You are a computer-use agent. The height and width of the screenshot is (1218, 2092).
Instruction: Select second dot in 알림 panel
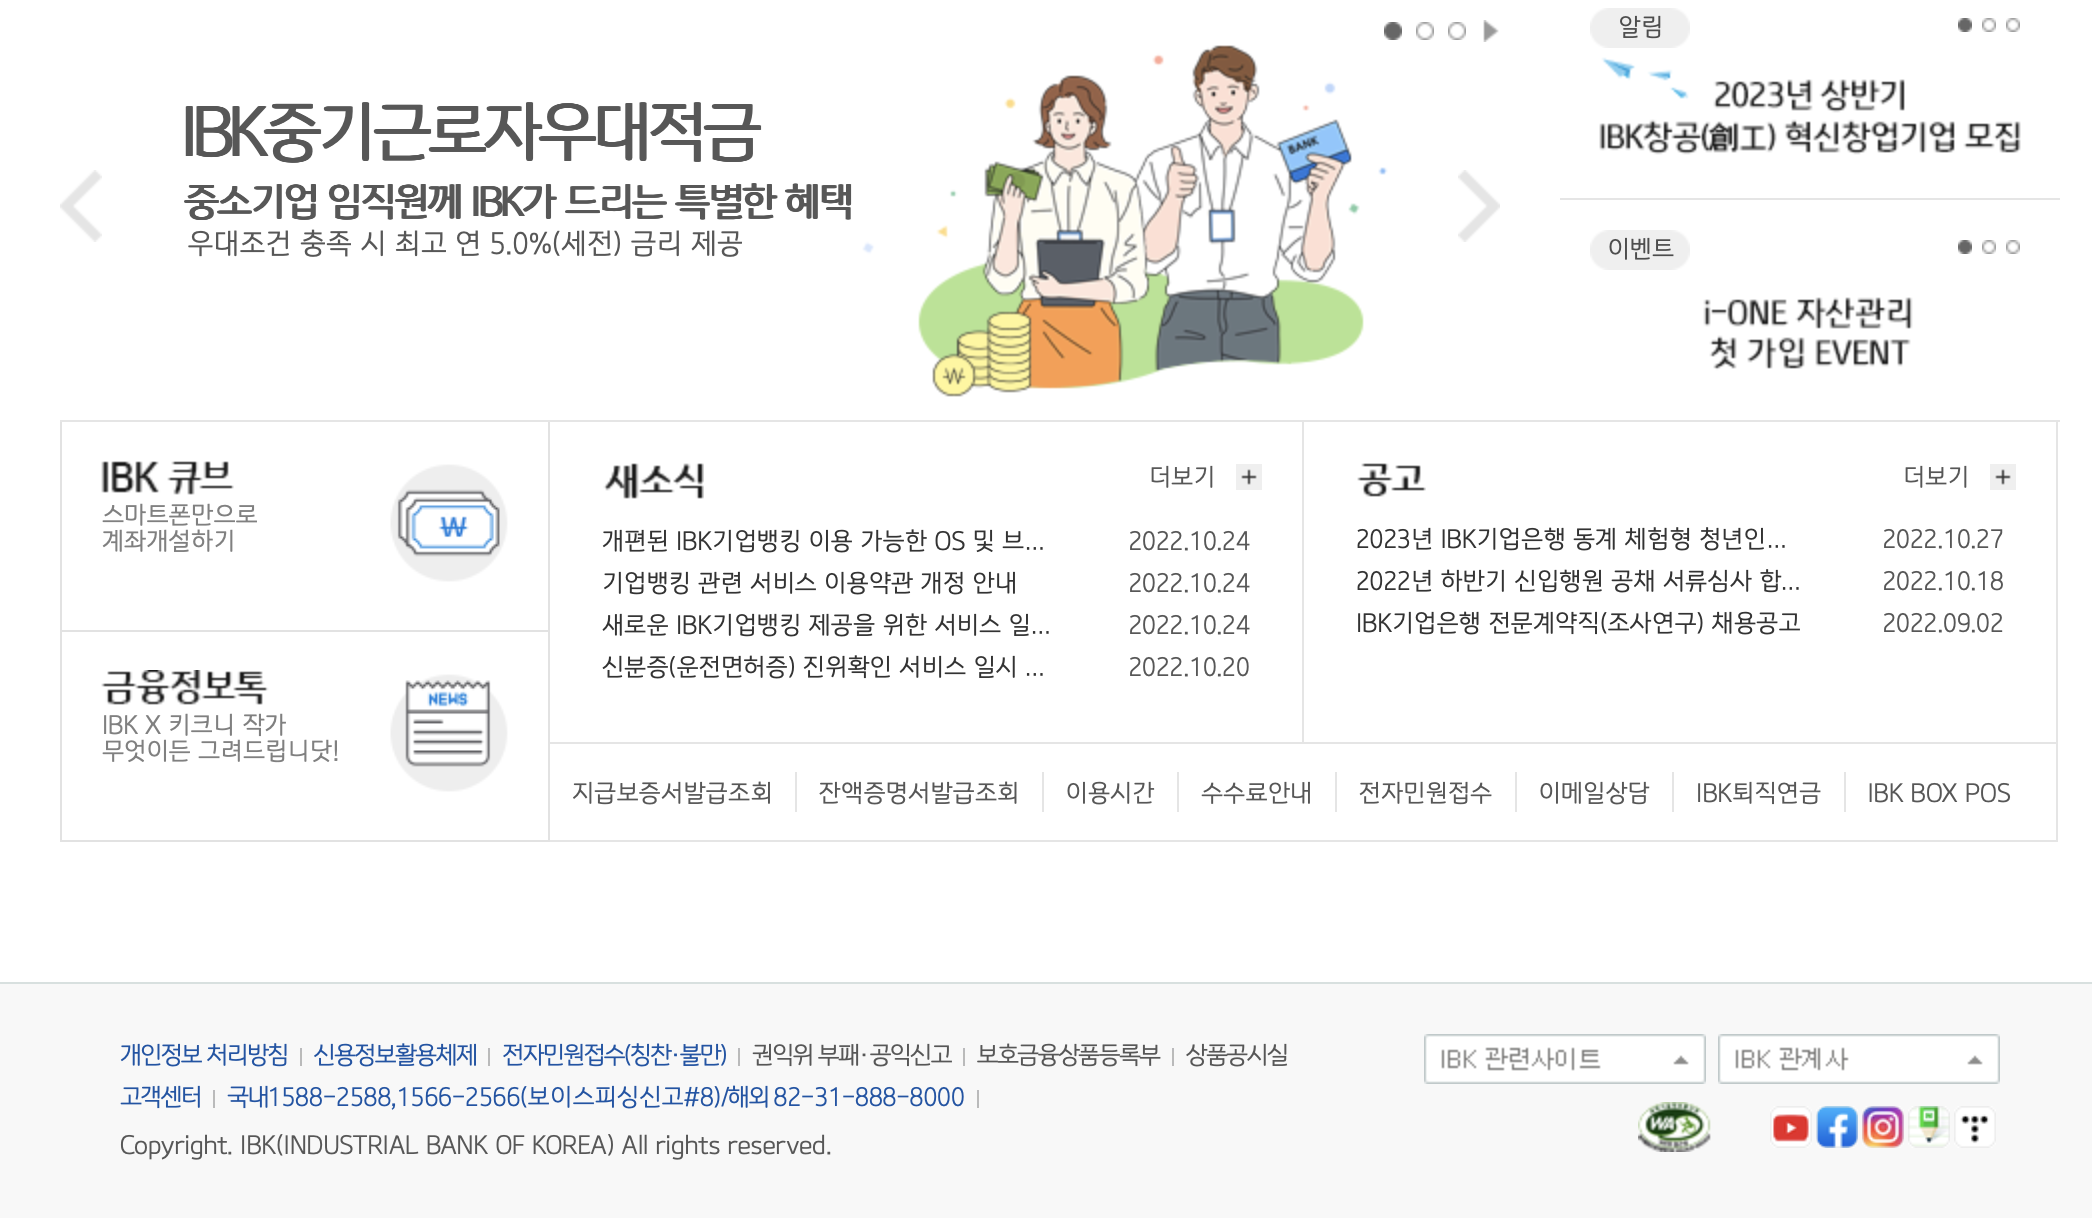[1989, 25]
